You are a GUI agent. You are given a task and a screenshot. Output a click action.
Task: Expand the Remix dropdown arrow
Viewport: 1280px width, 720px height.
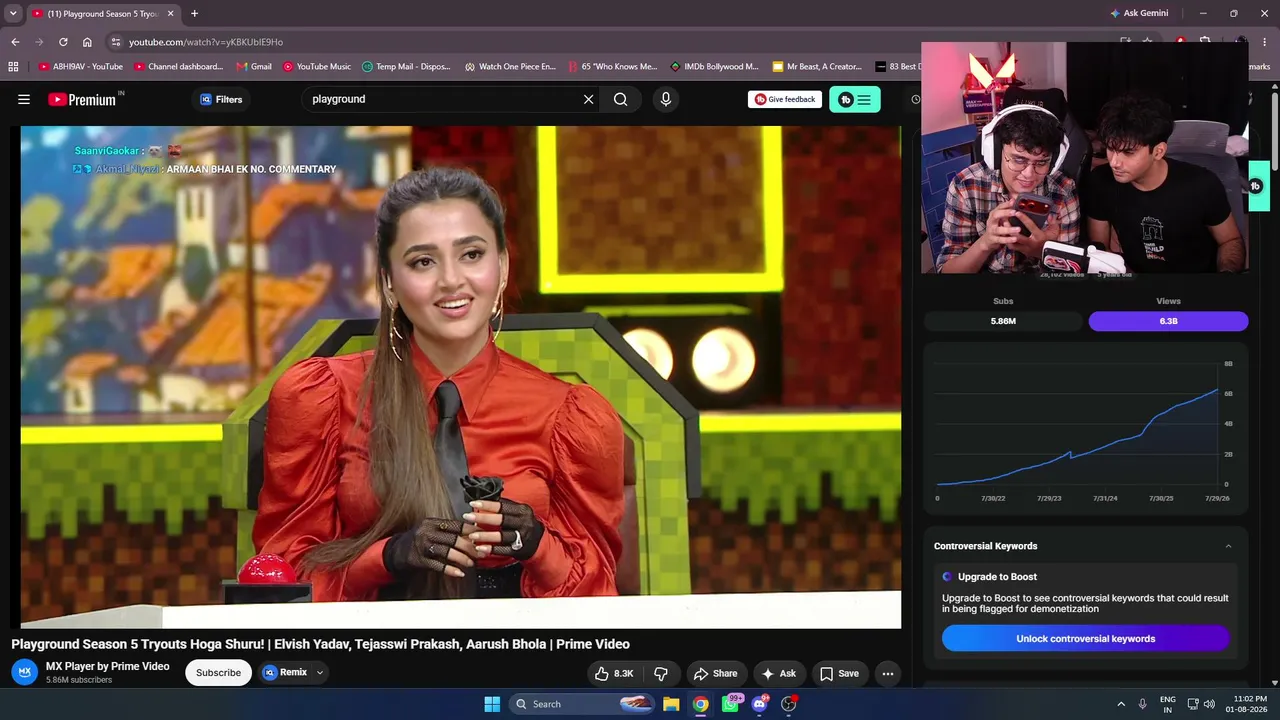tap(320, 672)
